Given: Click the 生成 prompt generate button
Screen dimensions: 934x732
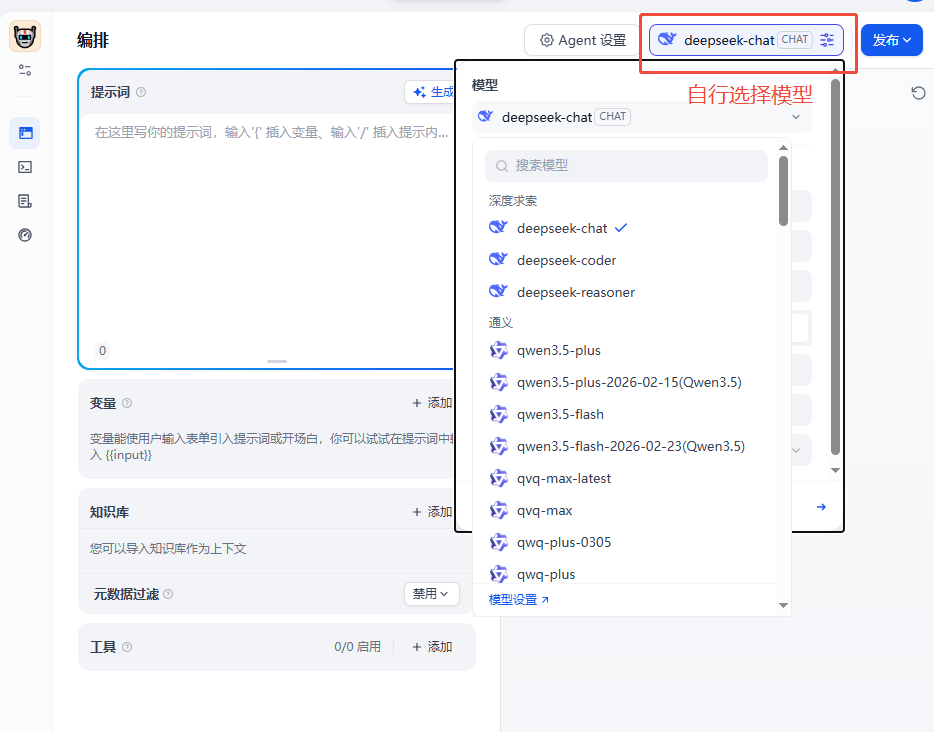Looking at the screenshot, I should (432, 92).
